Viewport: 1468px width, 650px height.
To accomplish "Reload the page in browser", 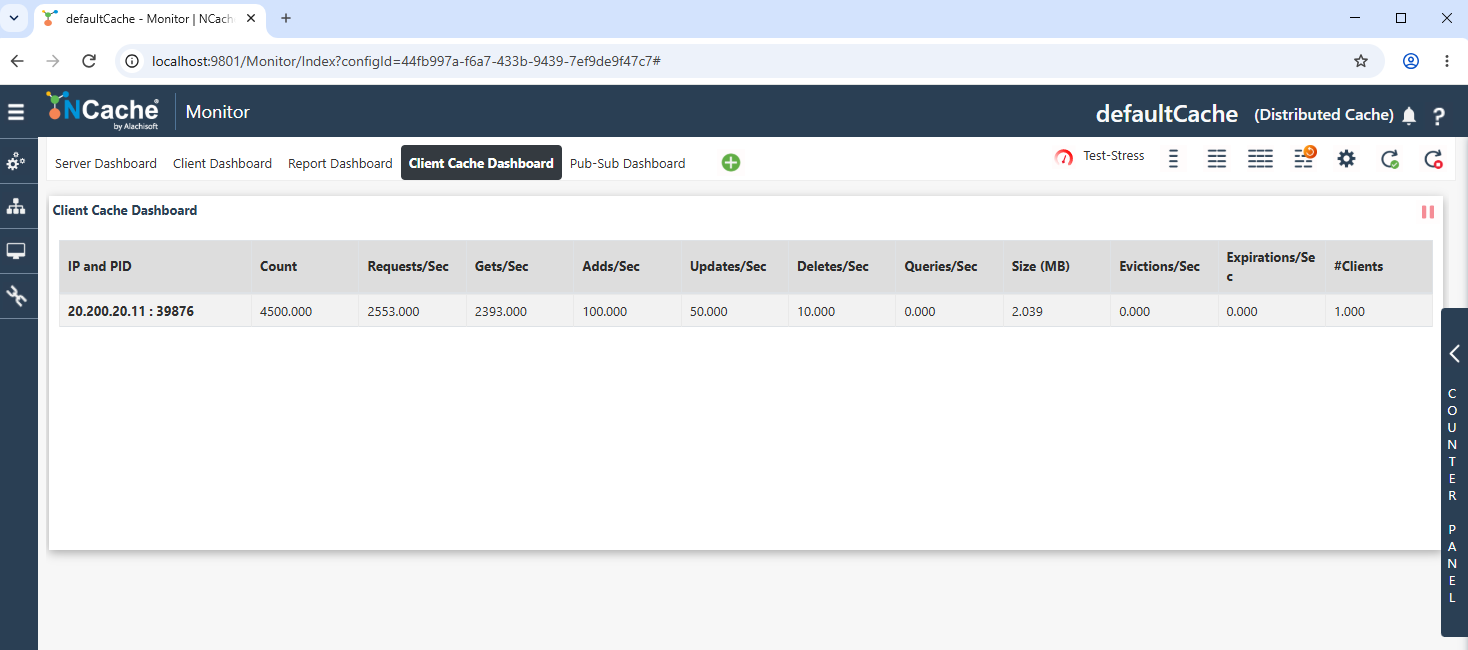I will pyautogui.click(x=89, y=61).
